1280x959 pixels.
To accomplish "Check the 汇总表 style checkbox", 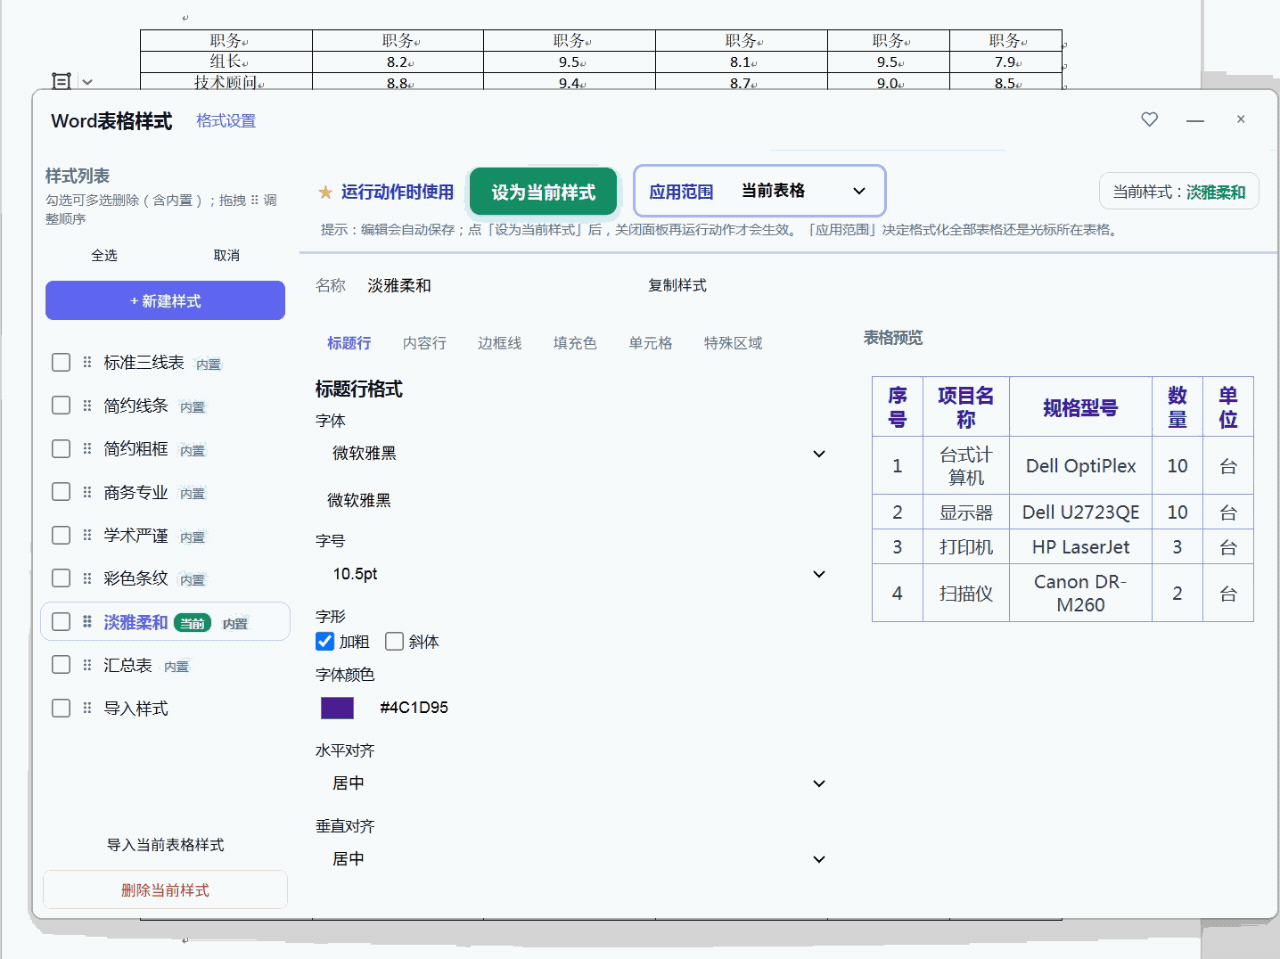I will click(61, 665).
